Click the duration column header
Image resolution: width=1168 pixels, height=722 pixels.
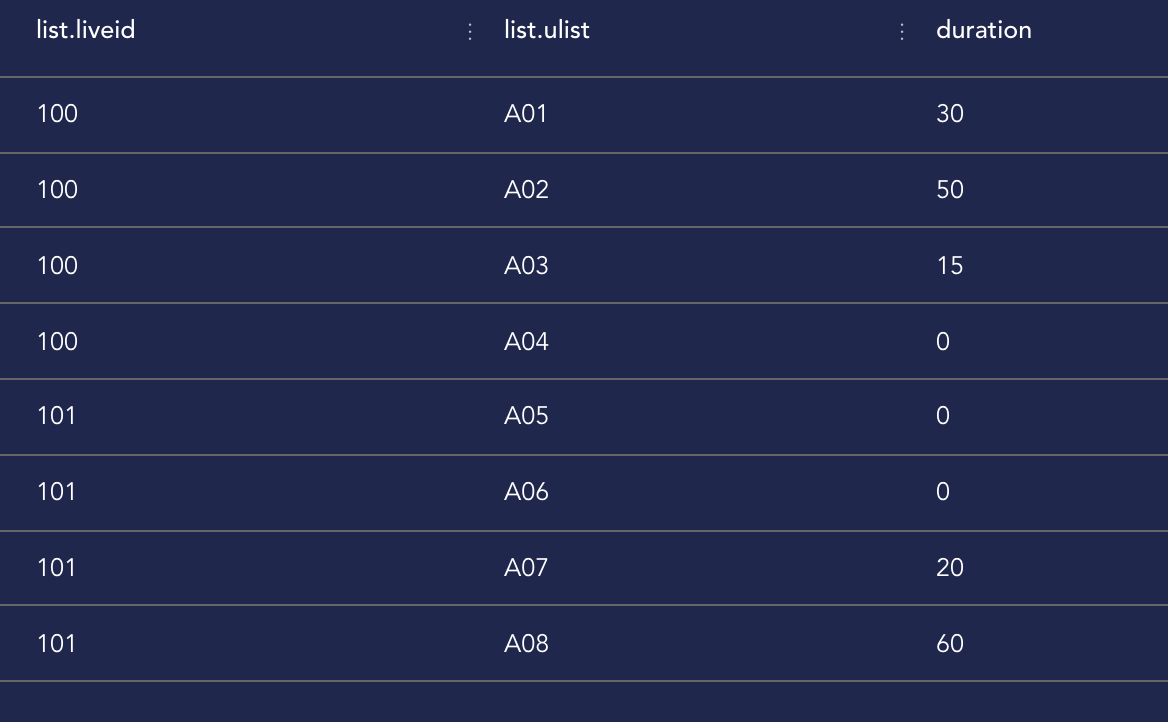click(983, 30)
